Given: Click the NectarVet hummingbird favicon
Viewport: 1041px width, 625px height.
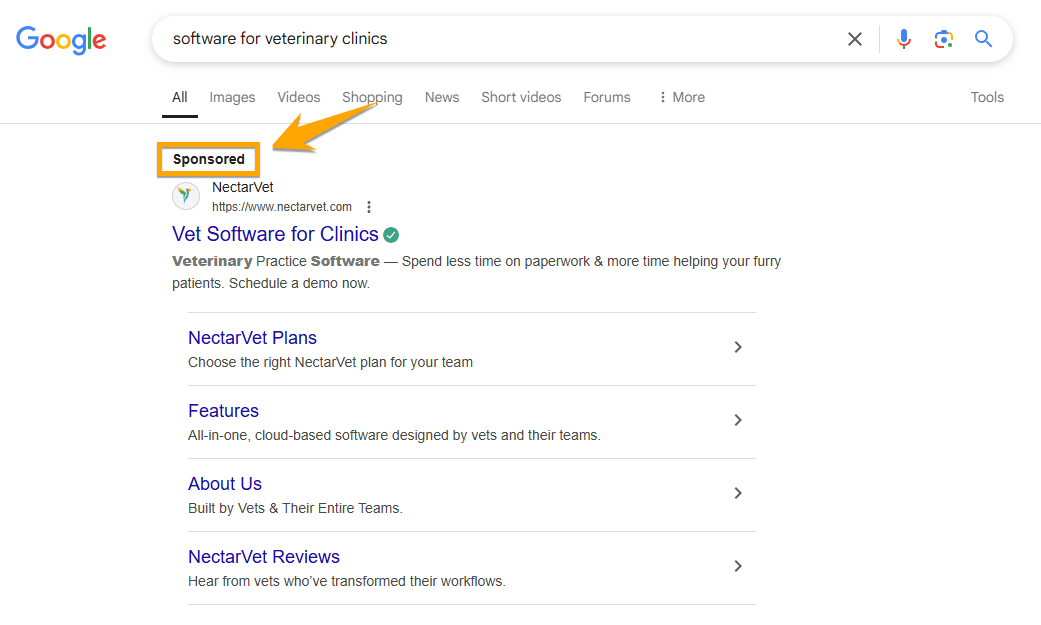Looking at the screenshot, I should coord(186,196).
